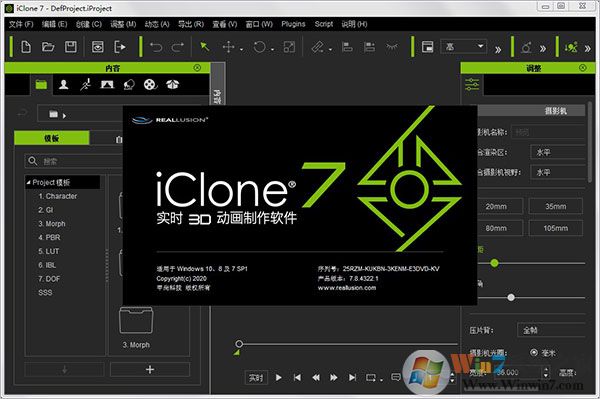Open the 导出(R) menu

(191, 24)
